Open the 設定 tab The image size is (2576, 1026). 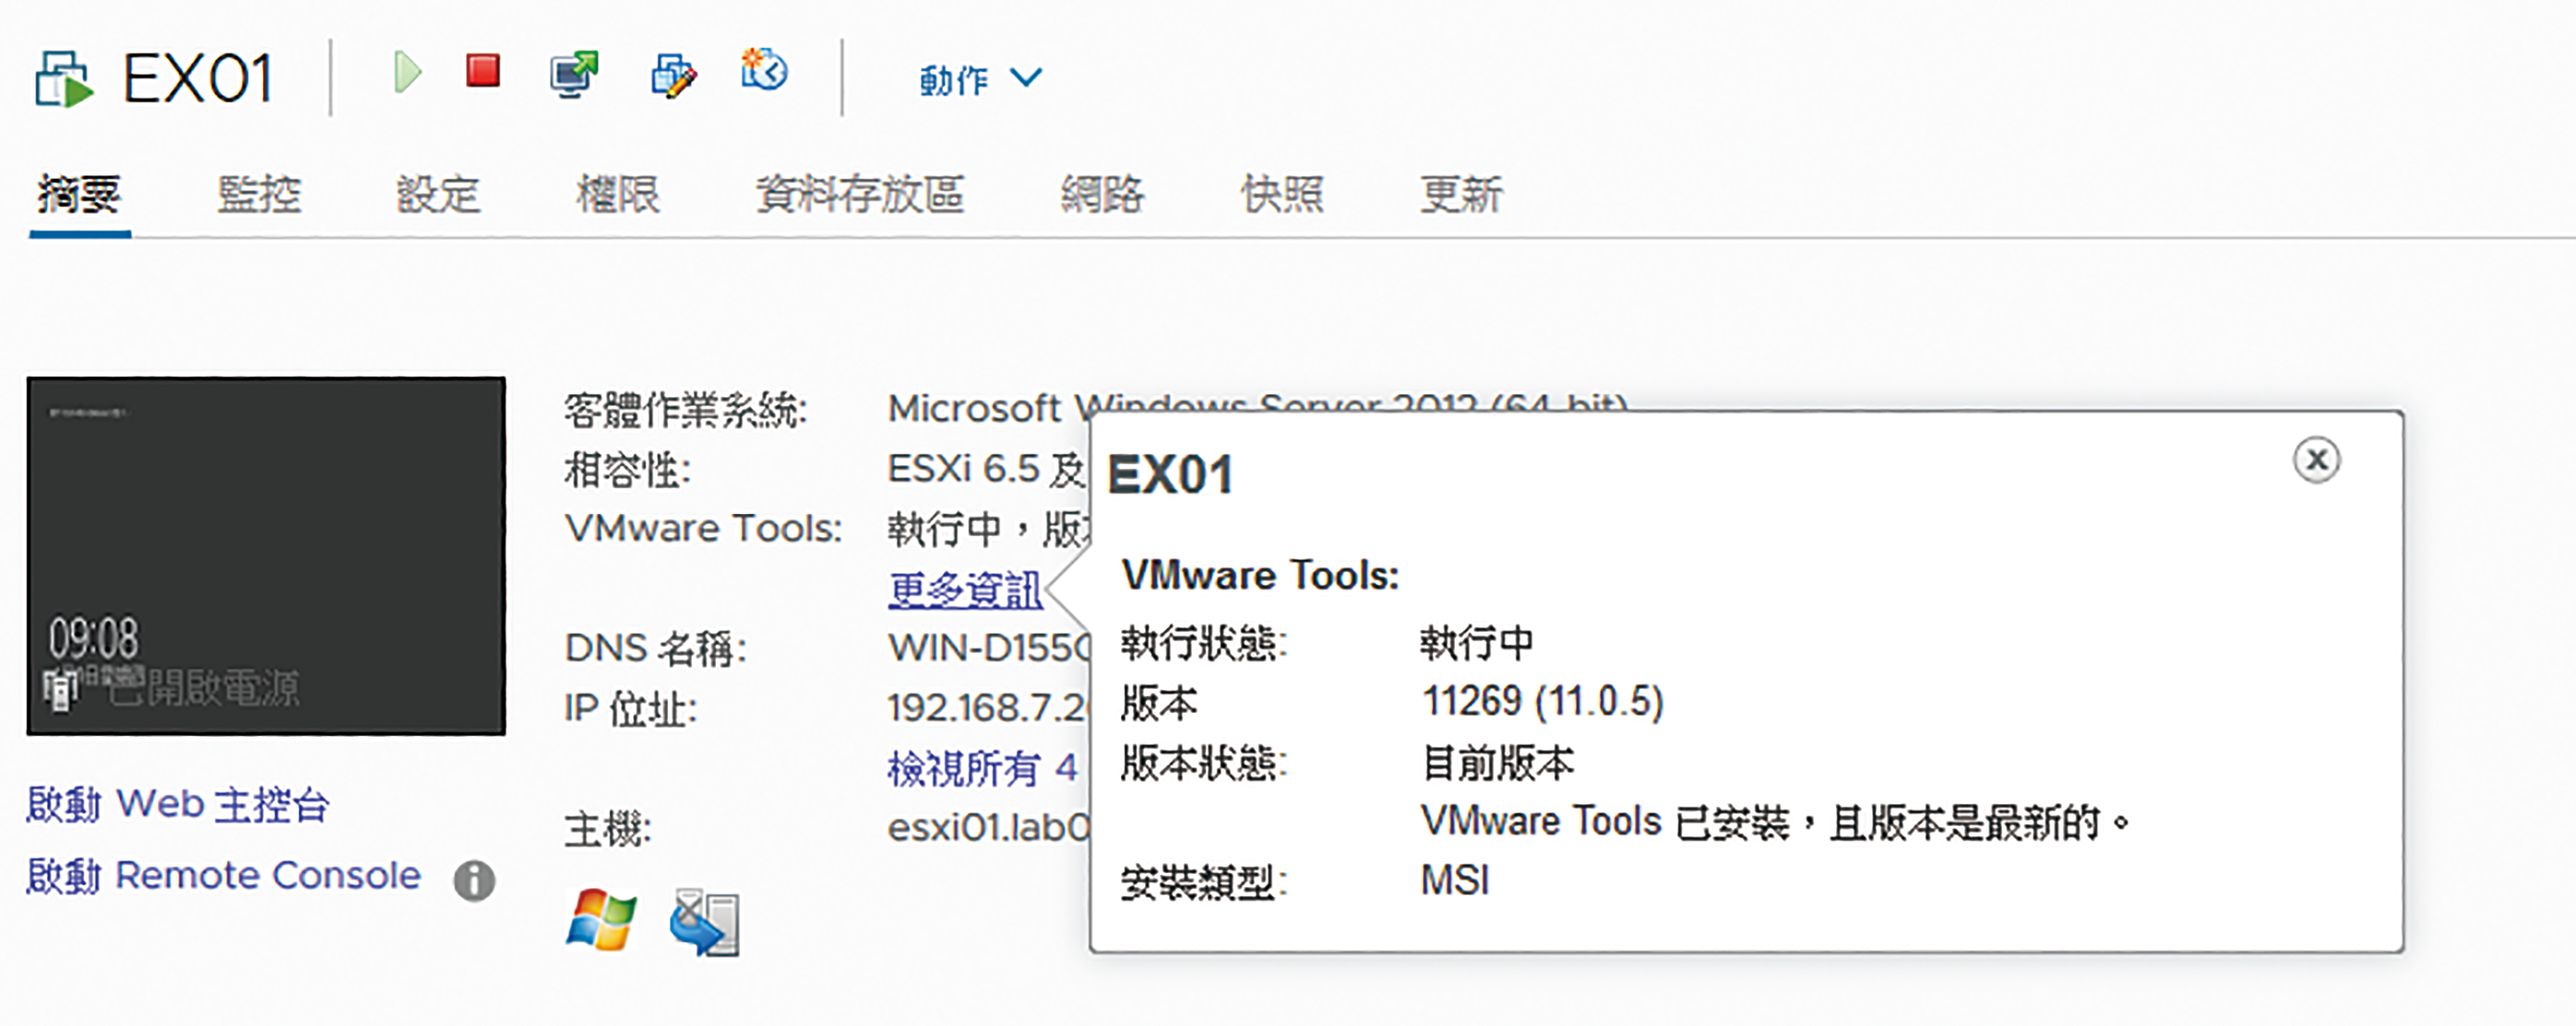(438, 194)
